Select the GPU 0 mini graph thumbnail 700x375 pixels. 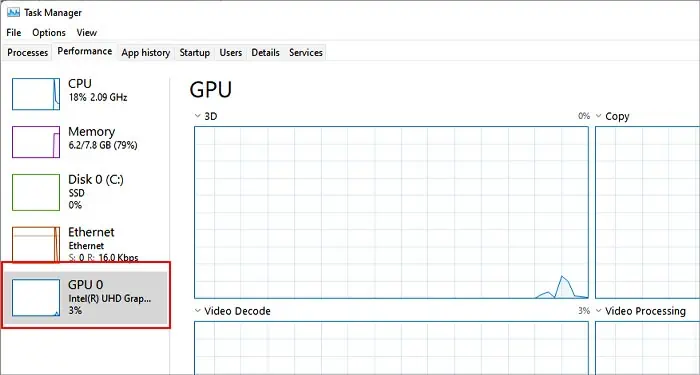pyautogui.click(x=36, y=298)
